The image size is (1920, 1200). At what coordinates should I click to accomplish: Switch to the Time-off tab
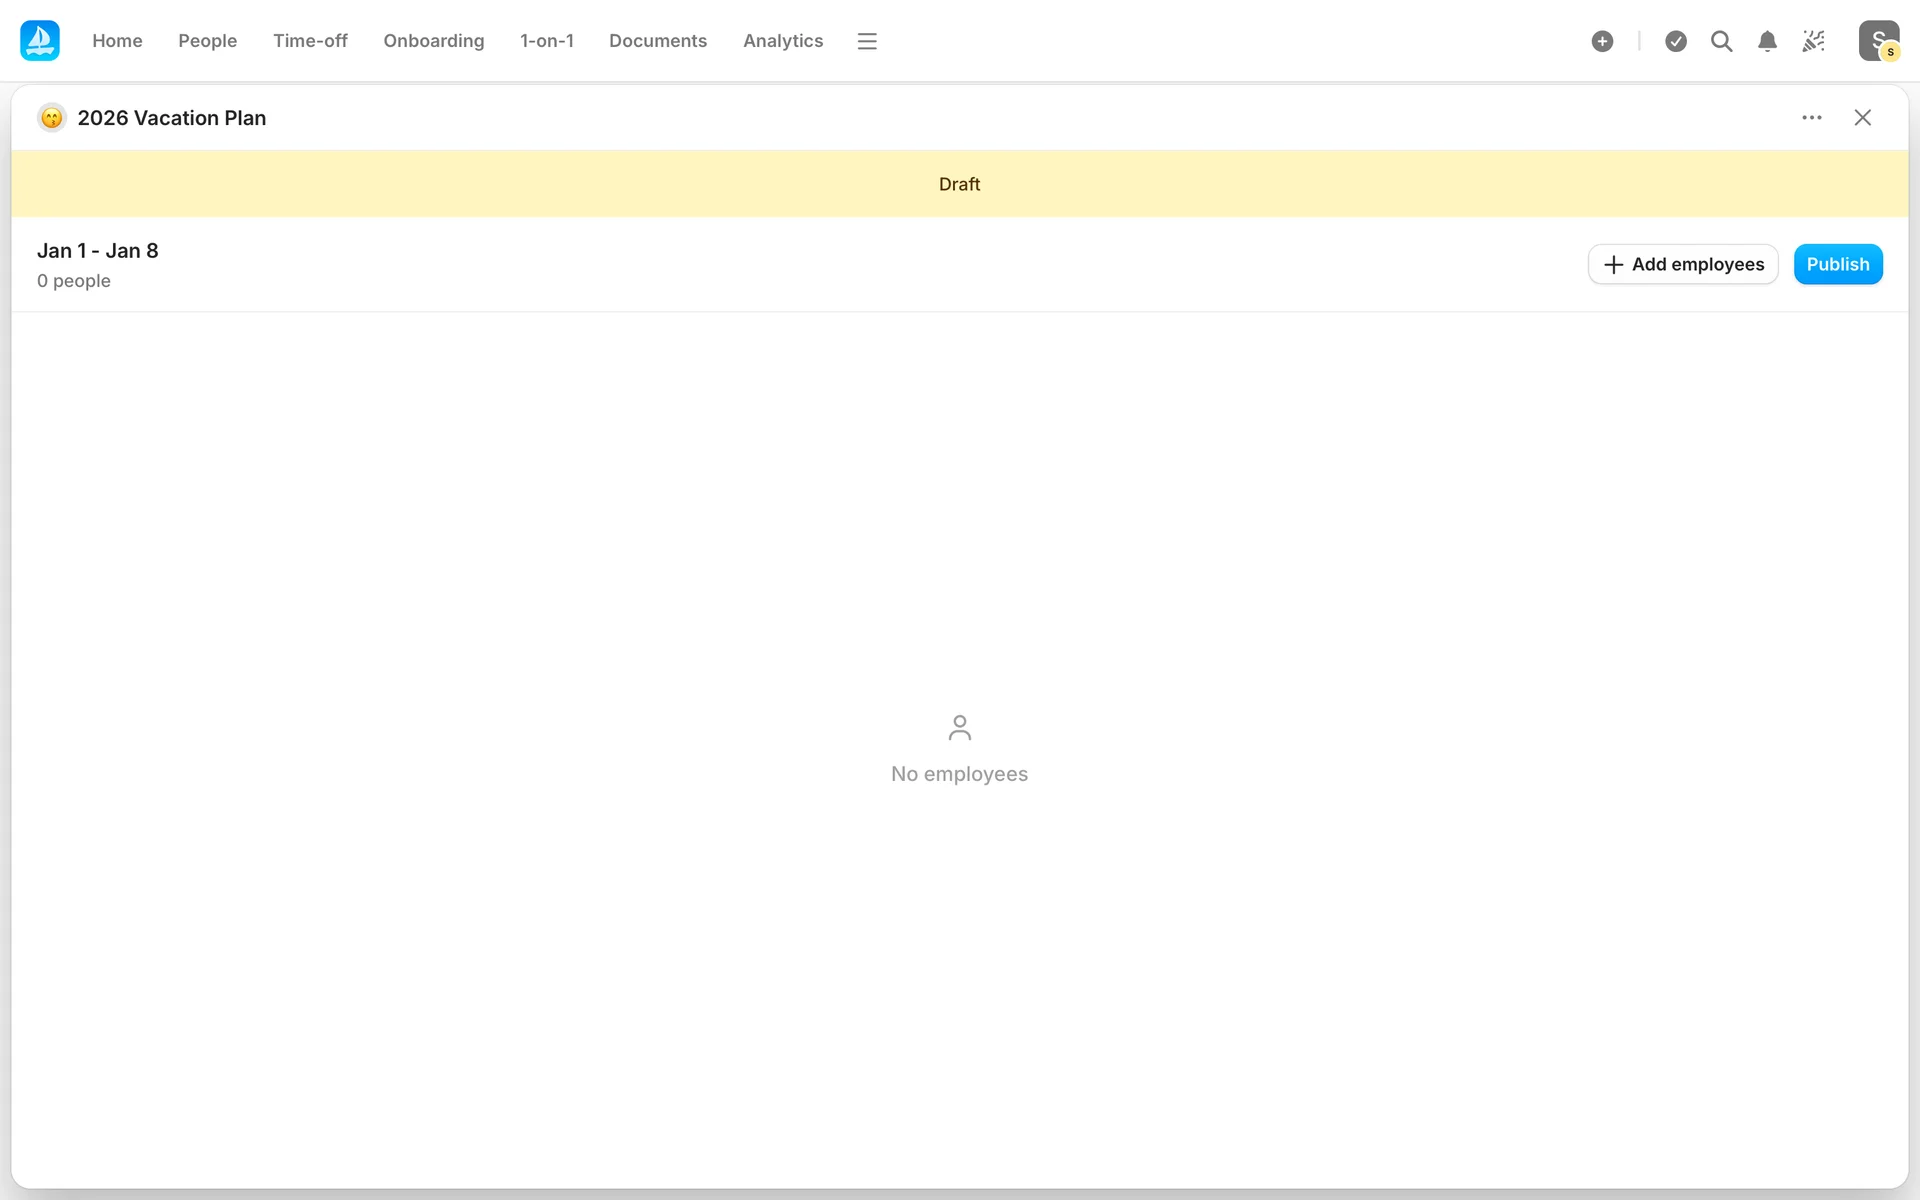coord(310,41)
